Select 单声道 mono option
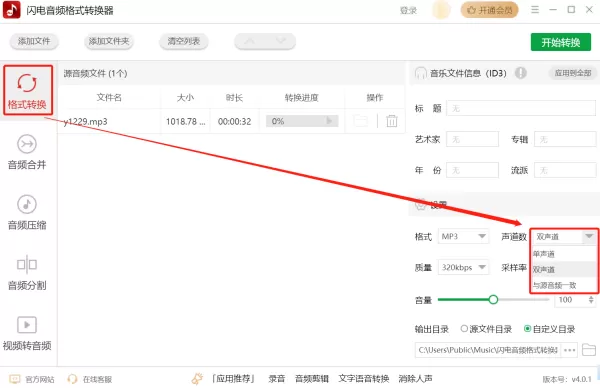The height and width of the screenshot is (388, 600). [x=564, y=254]
